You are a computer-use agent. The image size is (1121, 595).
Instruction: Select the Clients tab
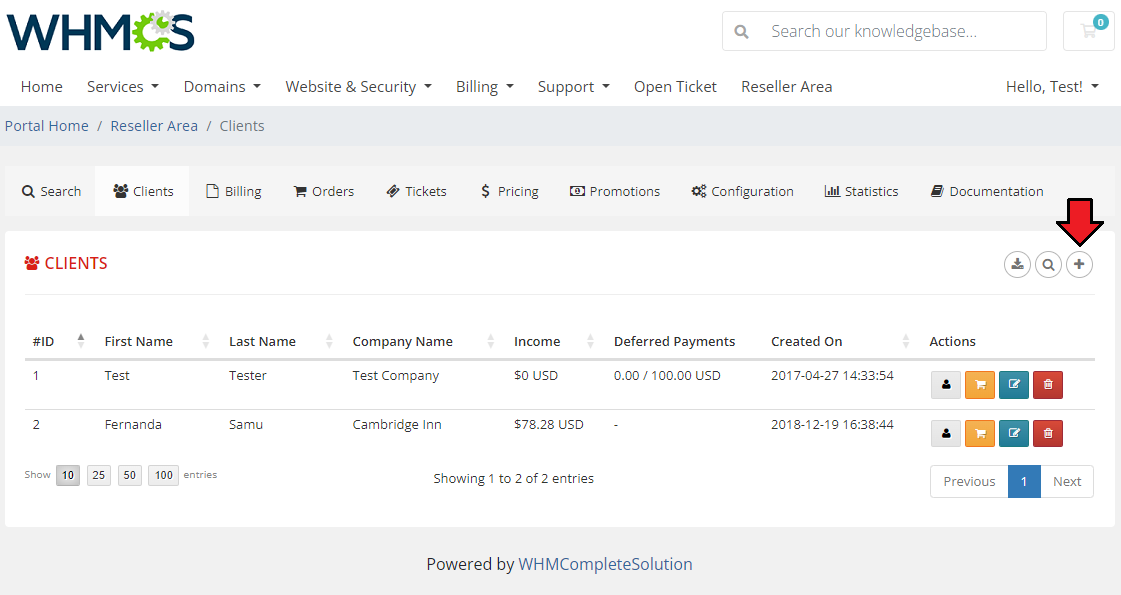(142, 191)
